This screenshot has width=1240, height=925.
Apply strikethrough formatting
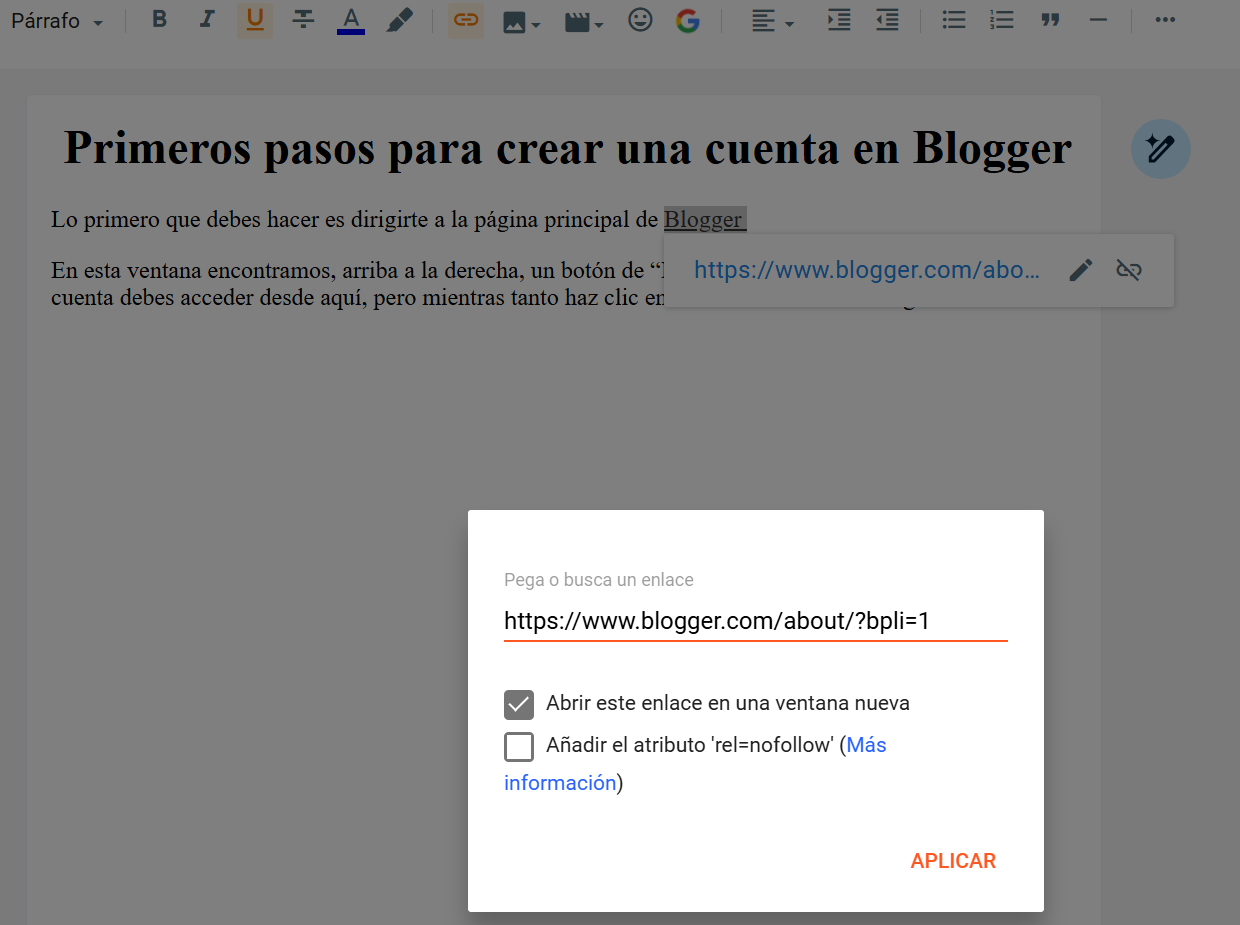click(x=303, y=20)
